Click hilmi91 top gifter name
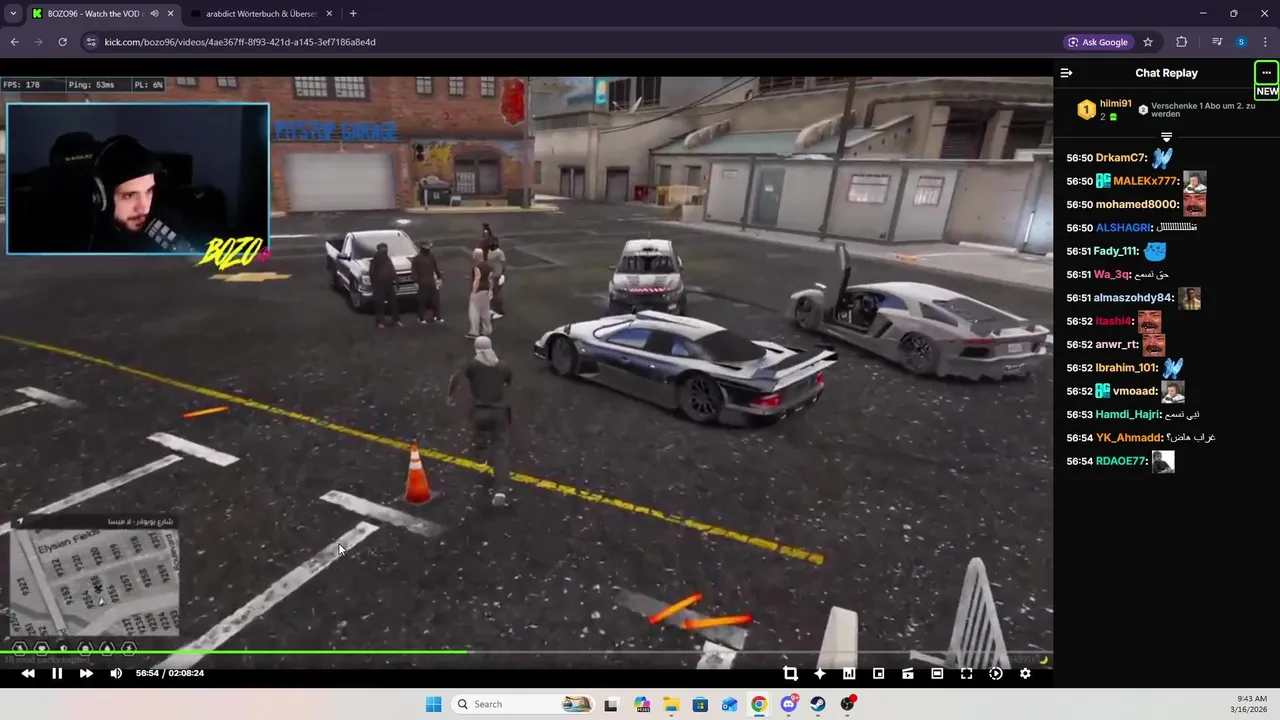Image resolution: width=1280 pixels, height=720 pixels. click(1116, 104)
